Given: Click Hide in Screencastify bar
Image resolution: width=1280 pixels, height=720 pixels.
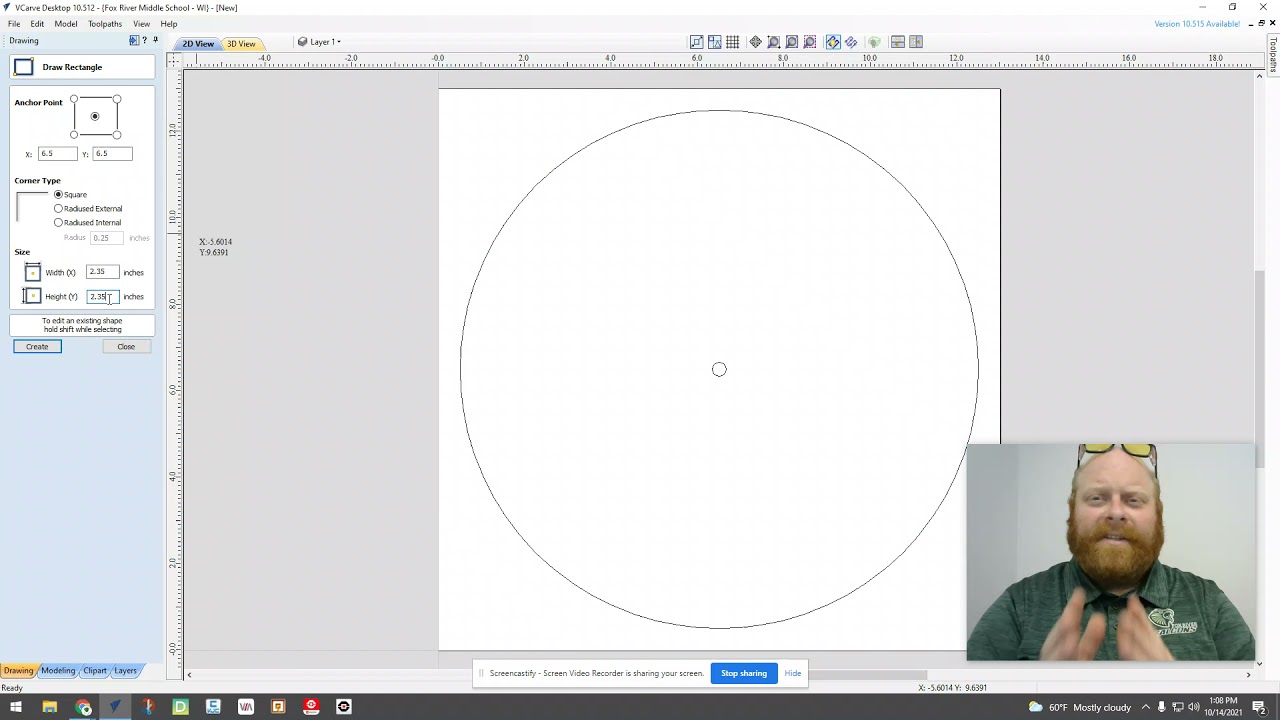Looking at the screenshot, I should (793, 673).
